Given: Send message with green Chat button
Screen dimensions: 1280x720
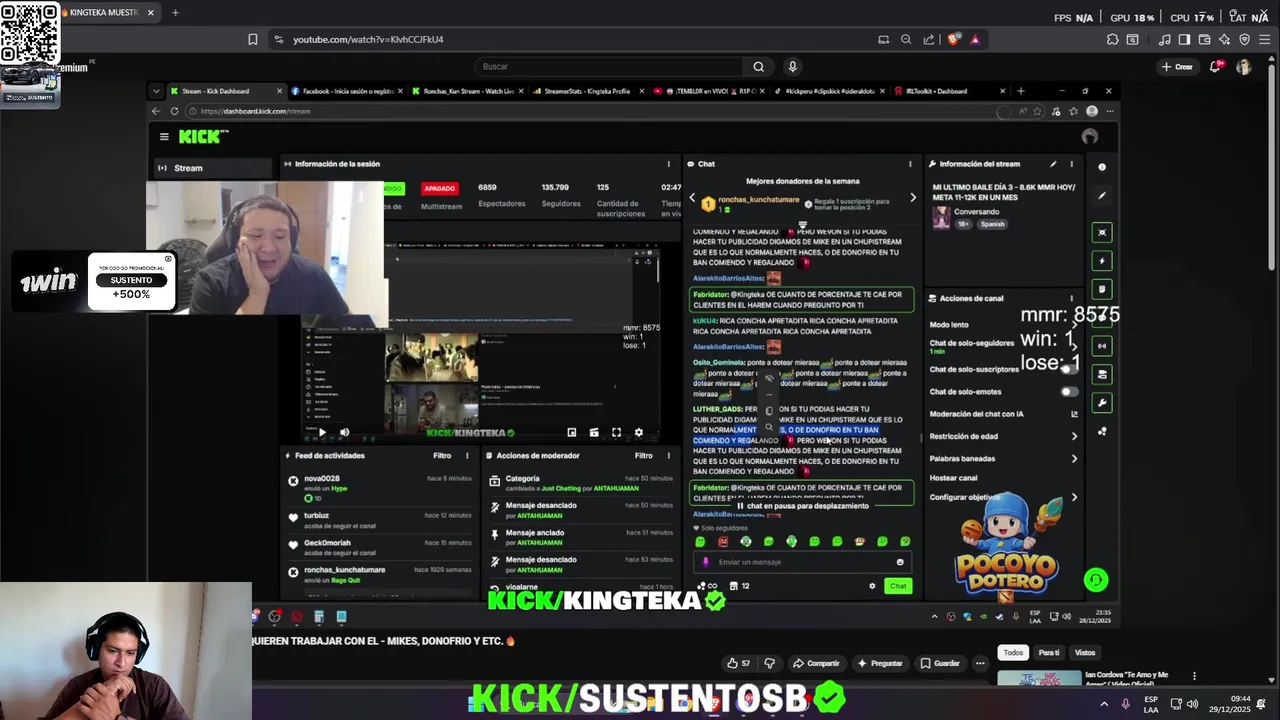Looking at the screenshot, I should point(898,586).
